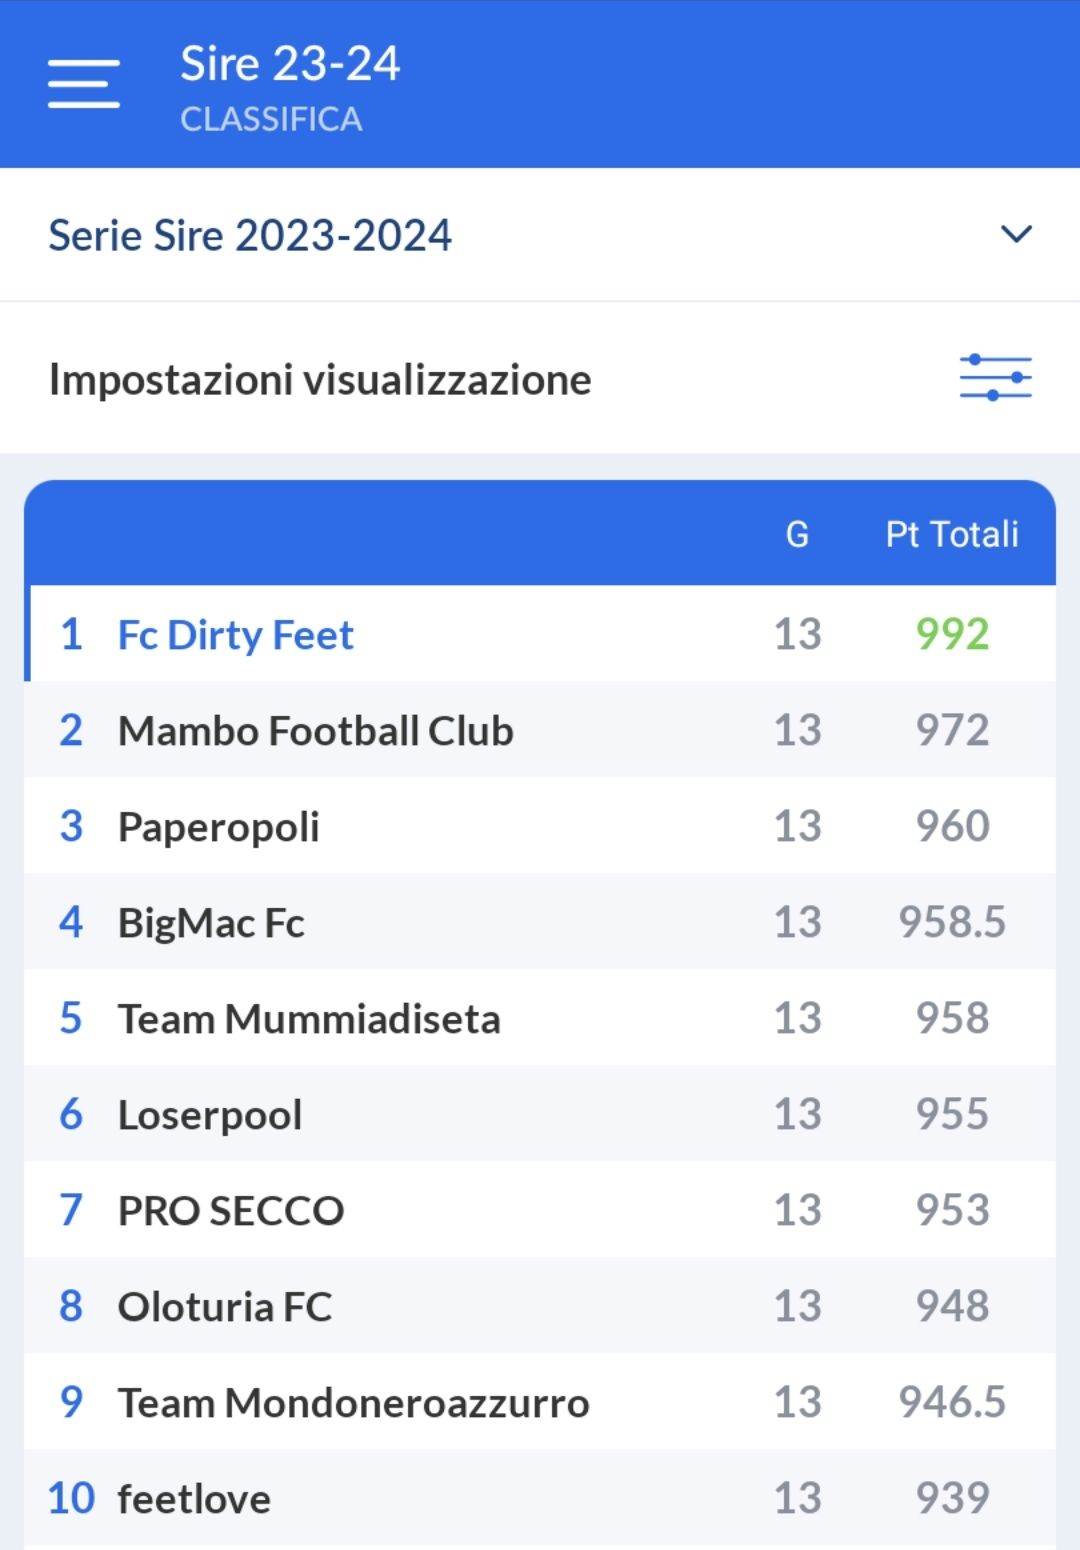Expand the Serie Sire 2023-2024 dropdown
The width and height of the screenshot is (1080, 1550).
click(1016, 235)
